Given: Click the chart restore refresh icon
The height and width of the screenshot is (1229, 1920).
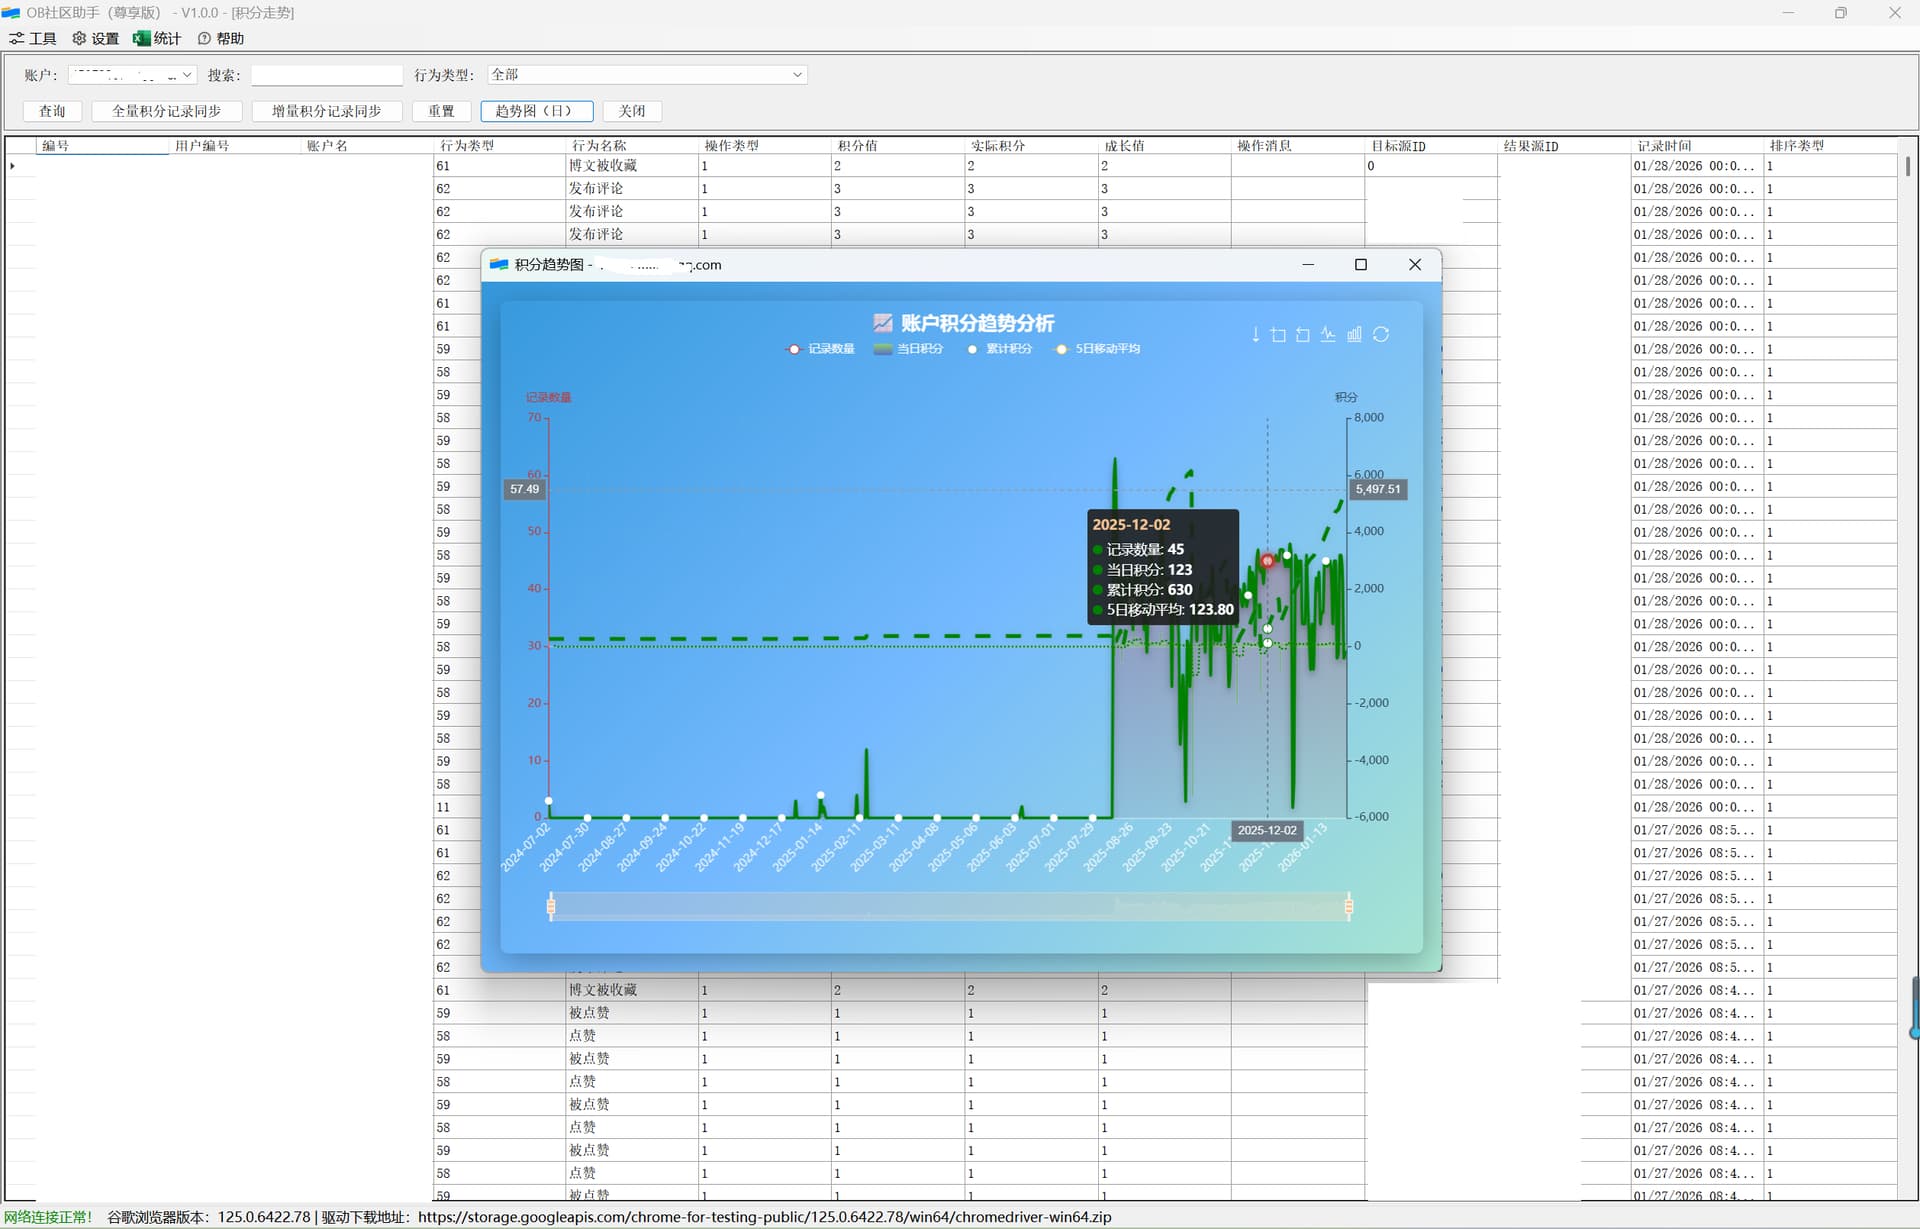Looking at the screenshot, I should point(1381,334).
